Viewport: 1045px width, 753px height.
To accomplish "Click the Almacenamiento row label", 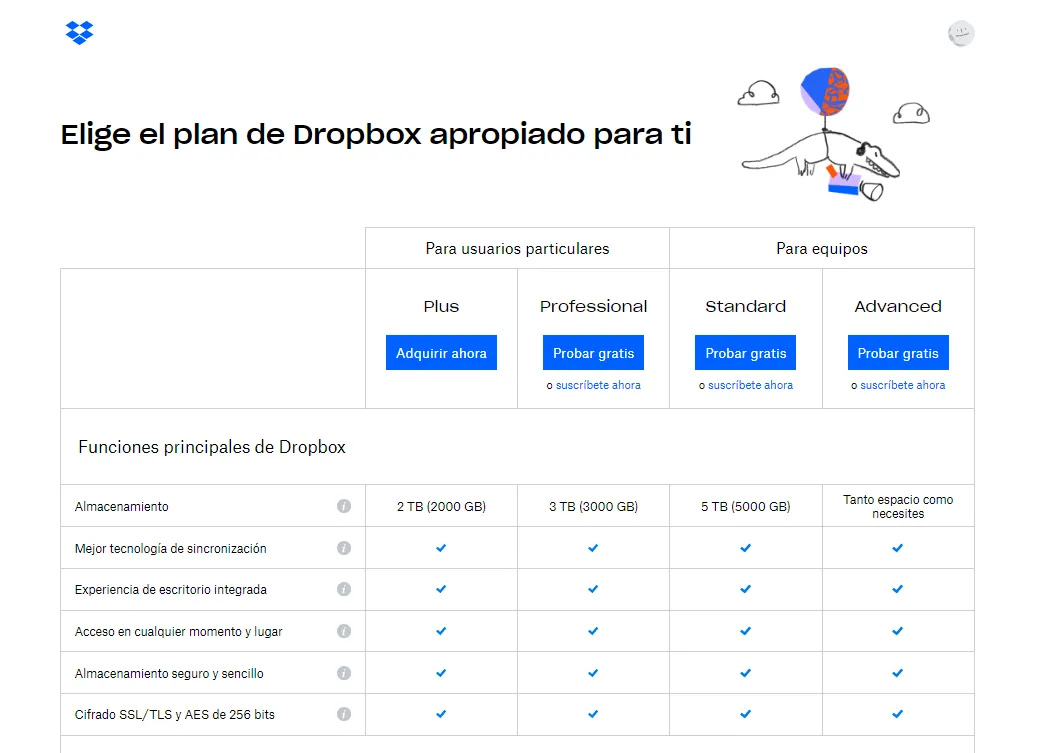I will click(x=121, y=506).
